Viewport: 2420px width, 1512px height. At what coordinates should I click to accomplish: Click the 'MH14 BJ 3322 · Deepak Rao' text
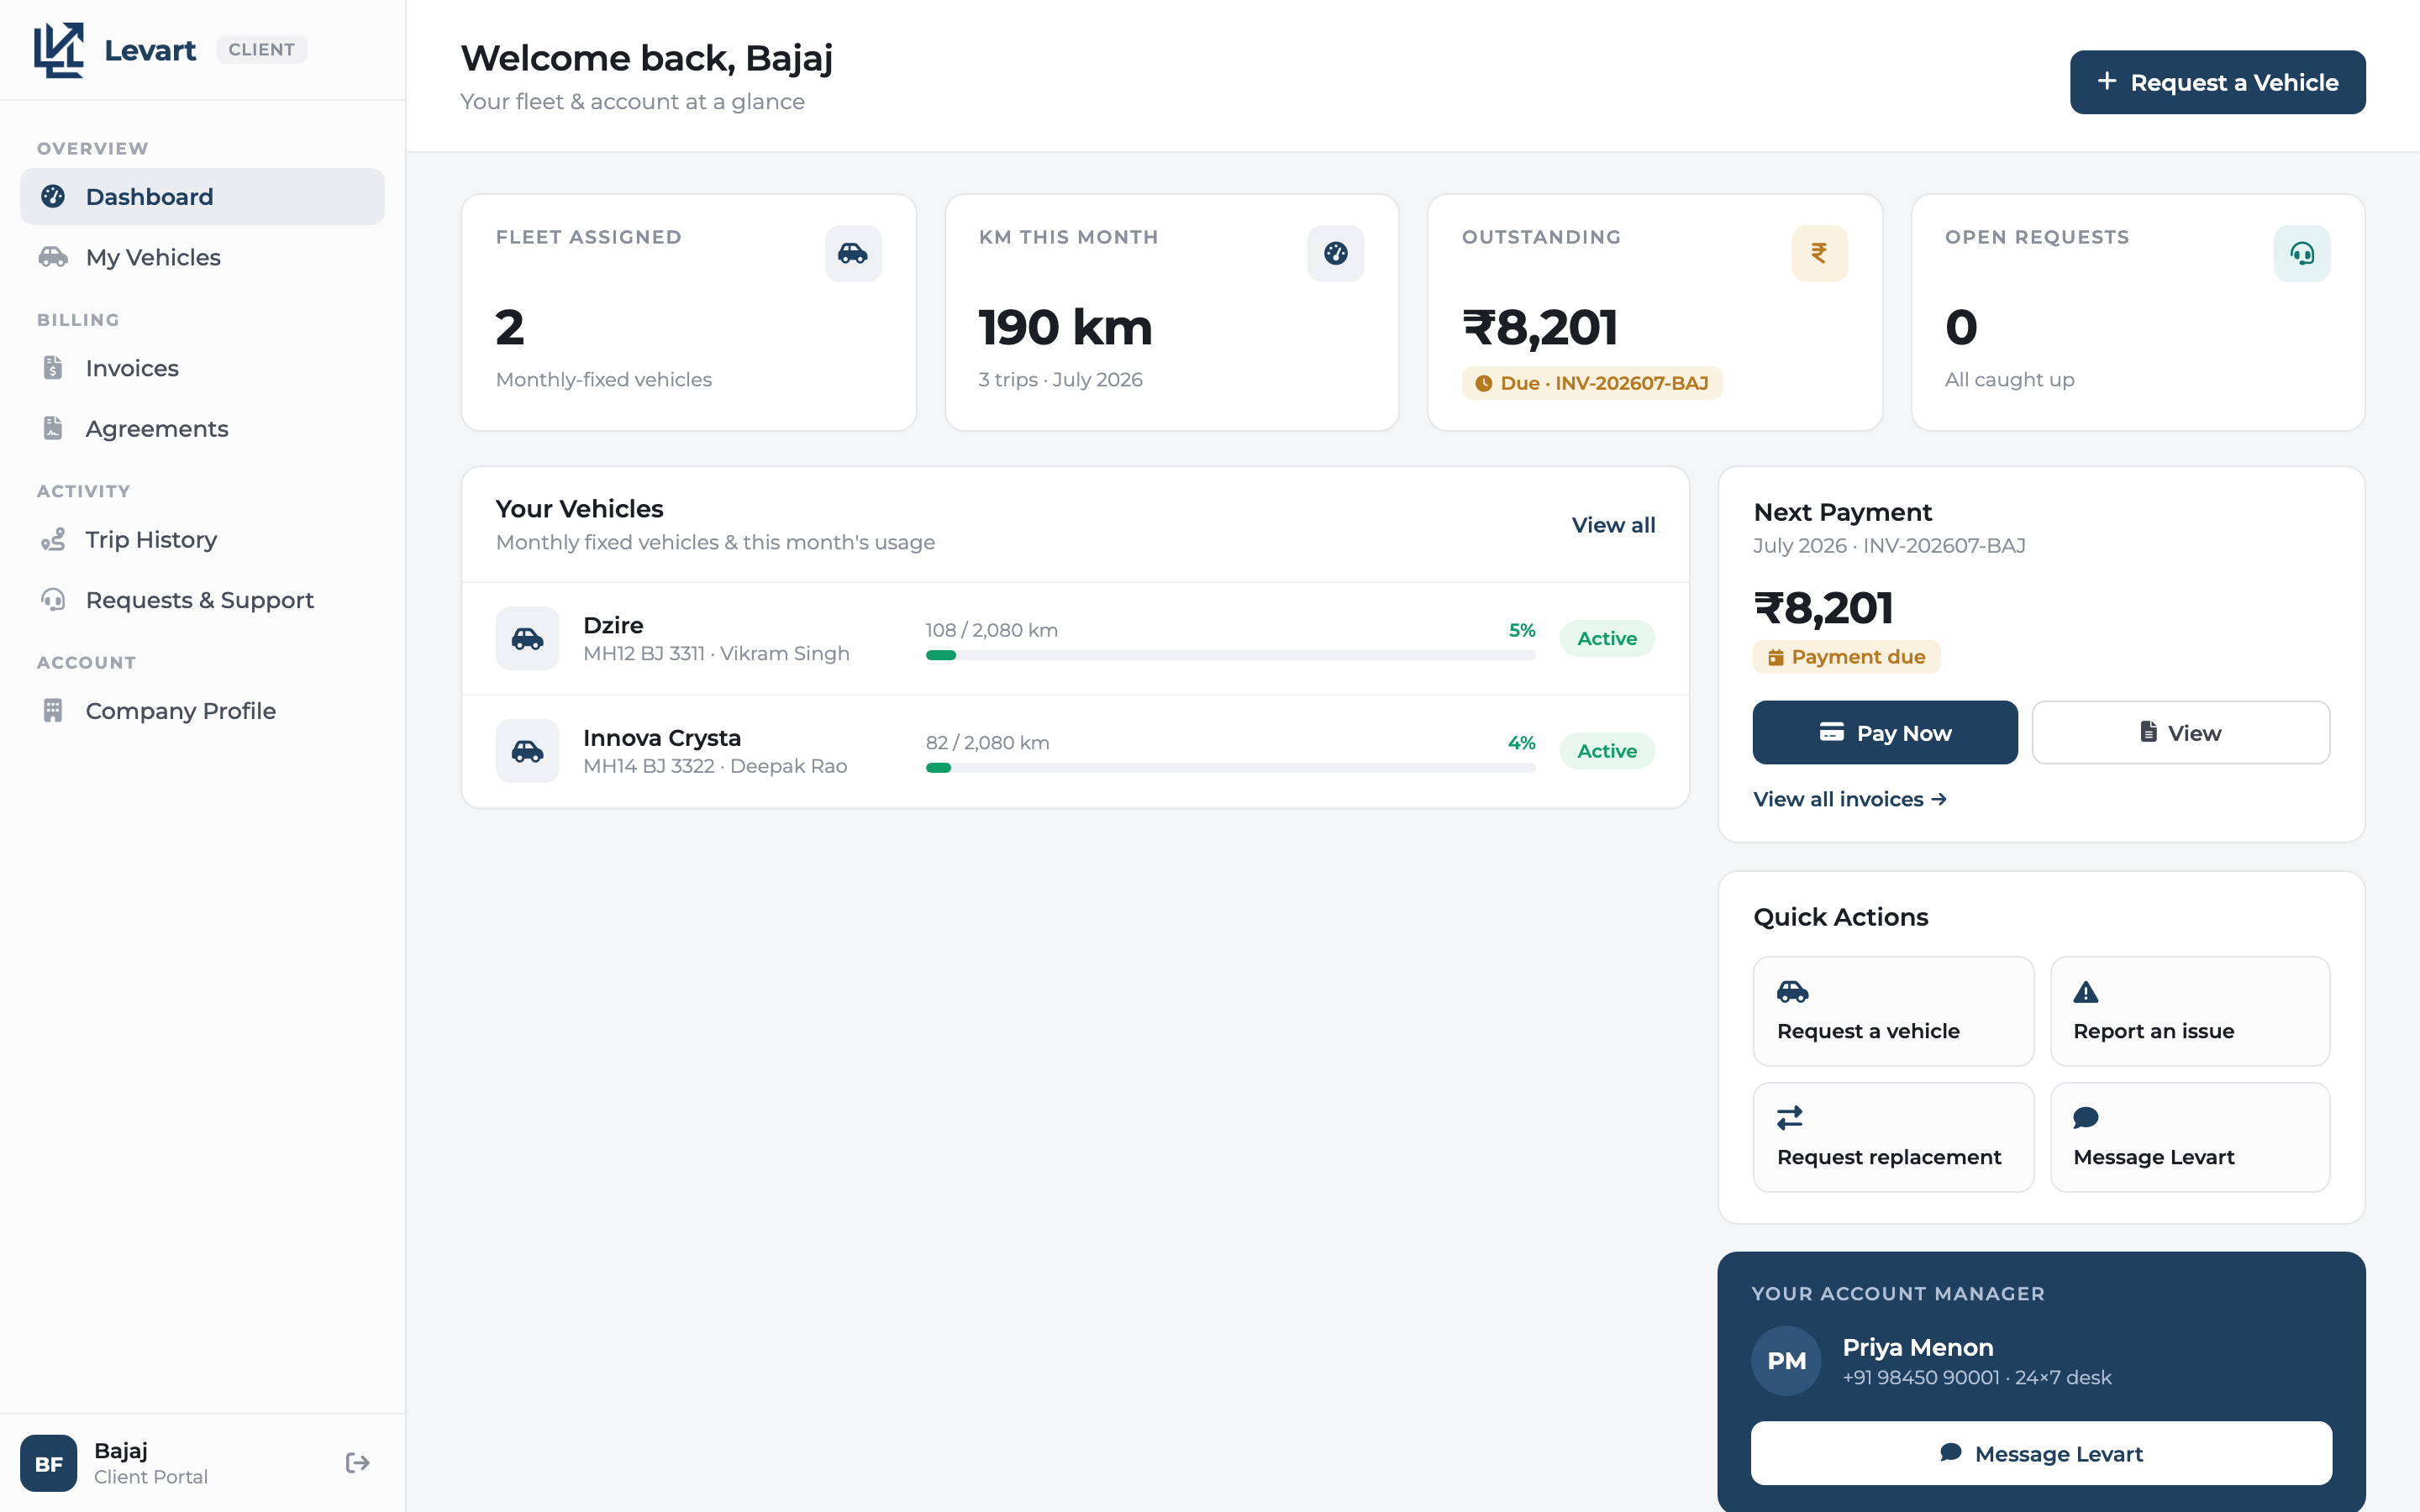715,766
